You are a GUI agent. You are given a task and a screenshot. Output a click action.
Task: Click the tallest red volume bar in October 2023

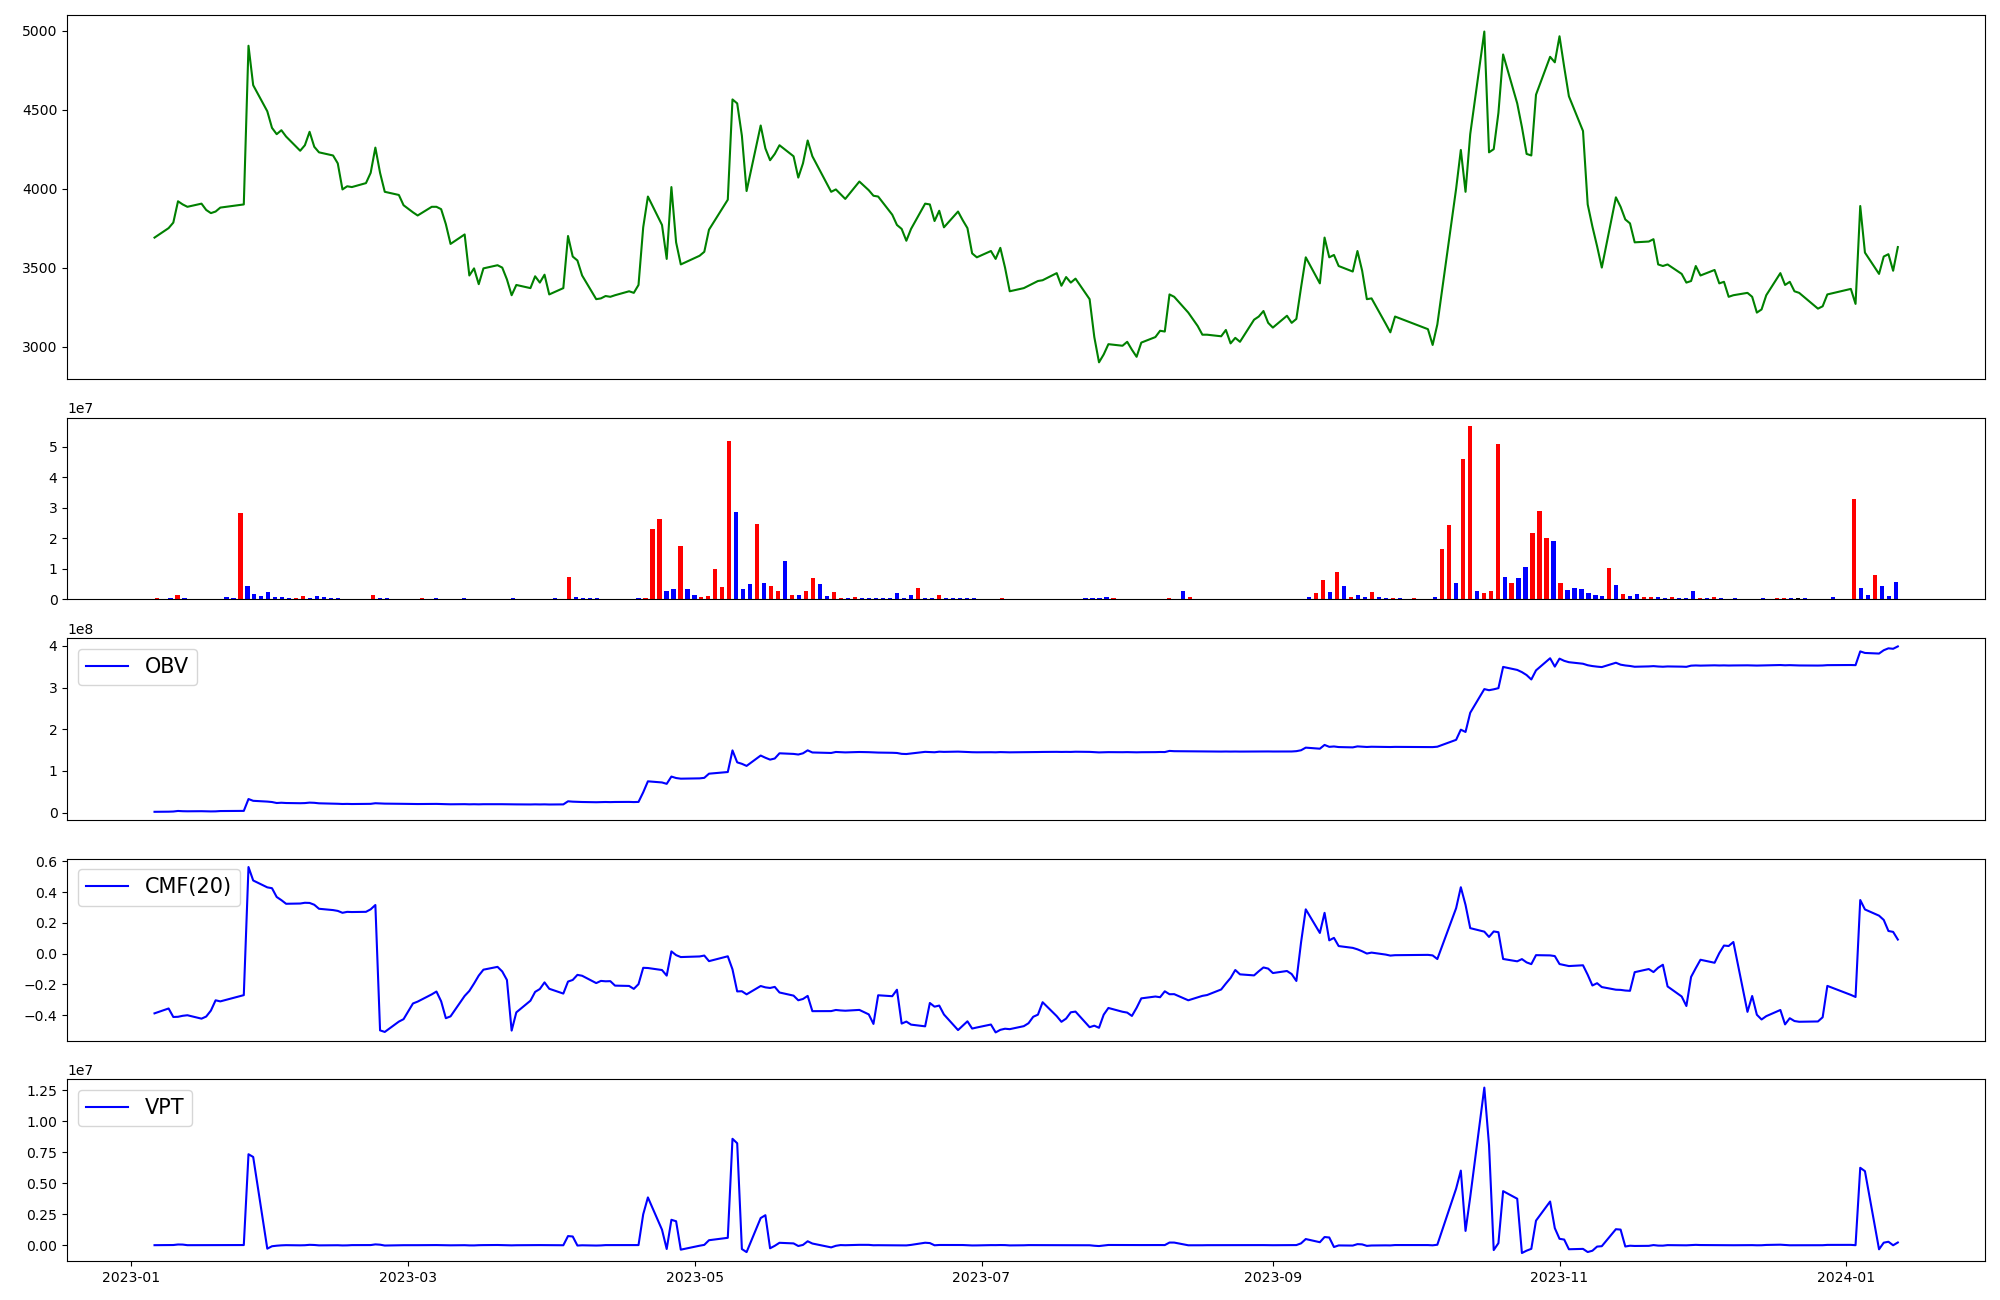[x=1469, y=512]
